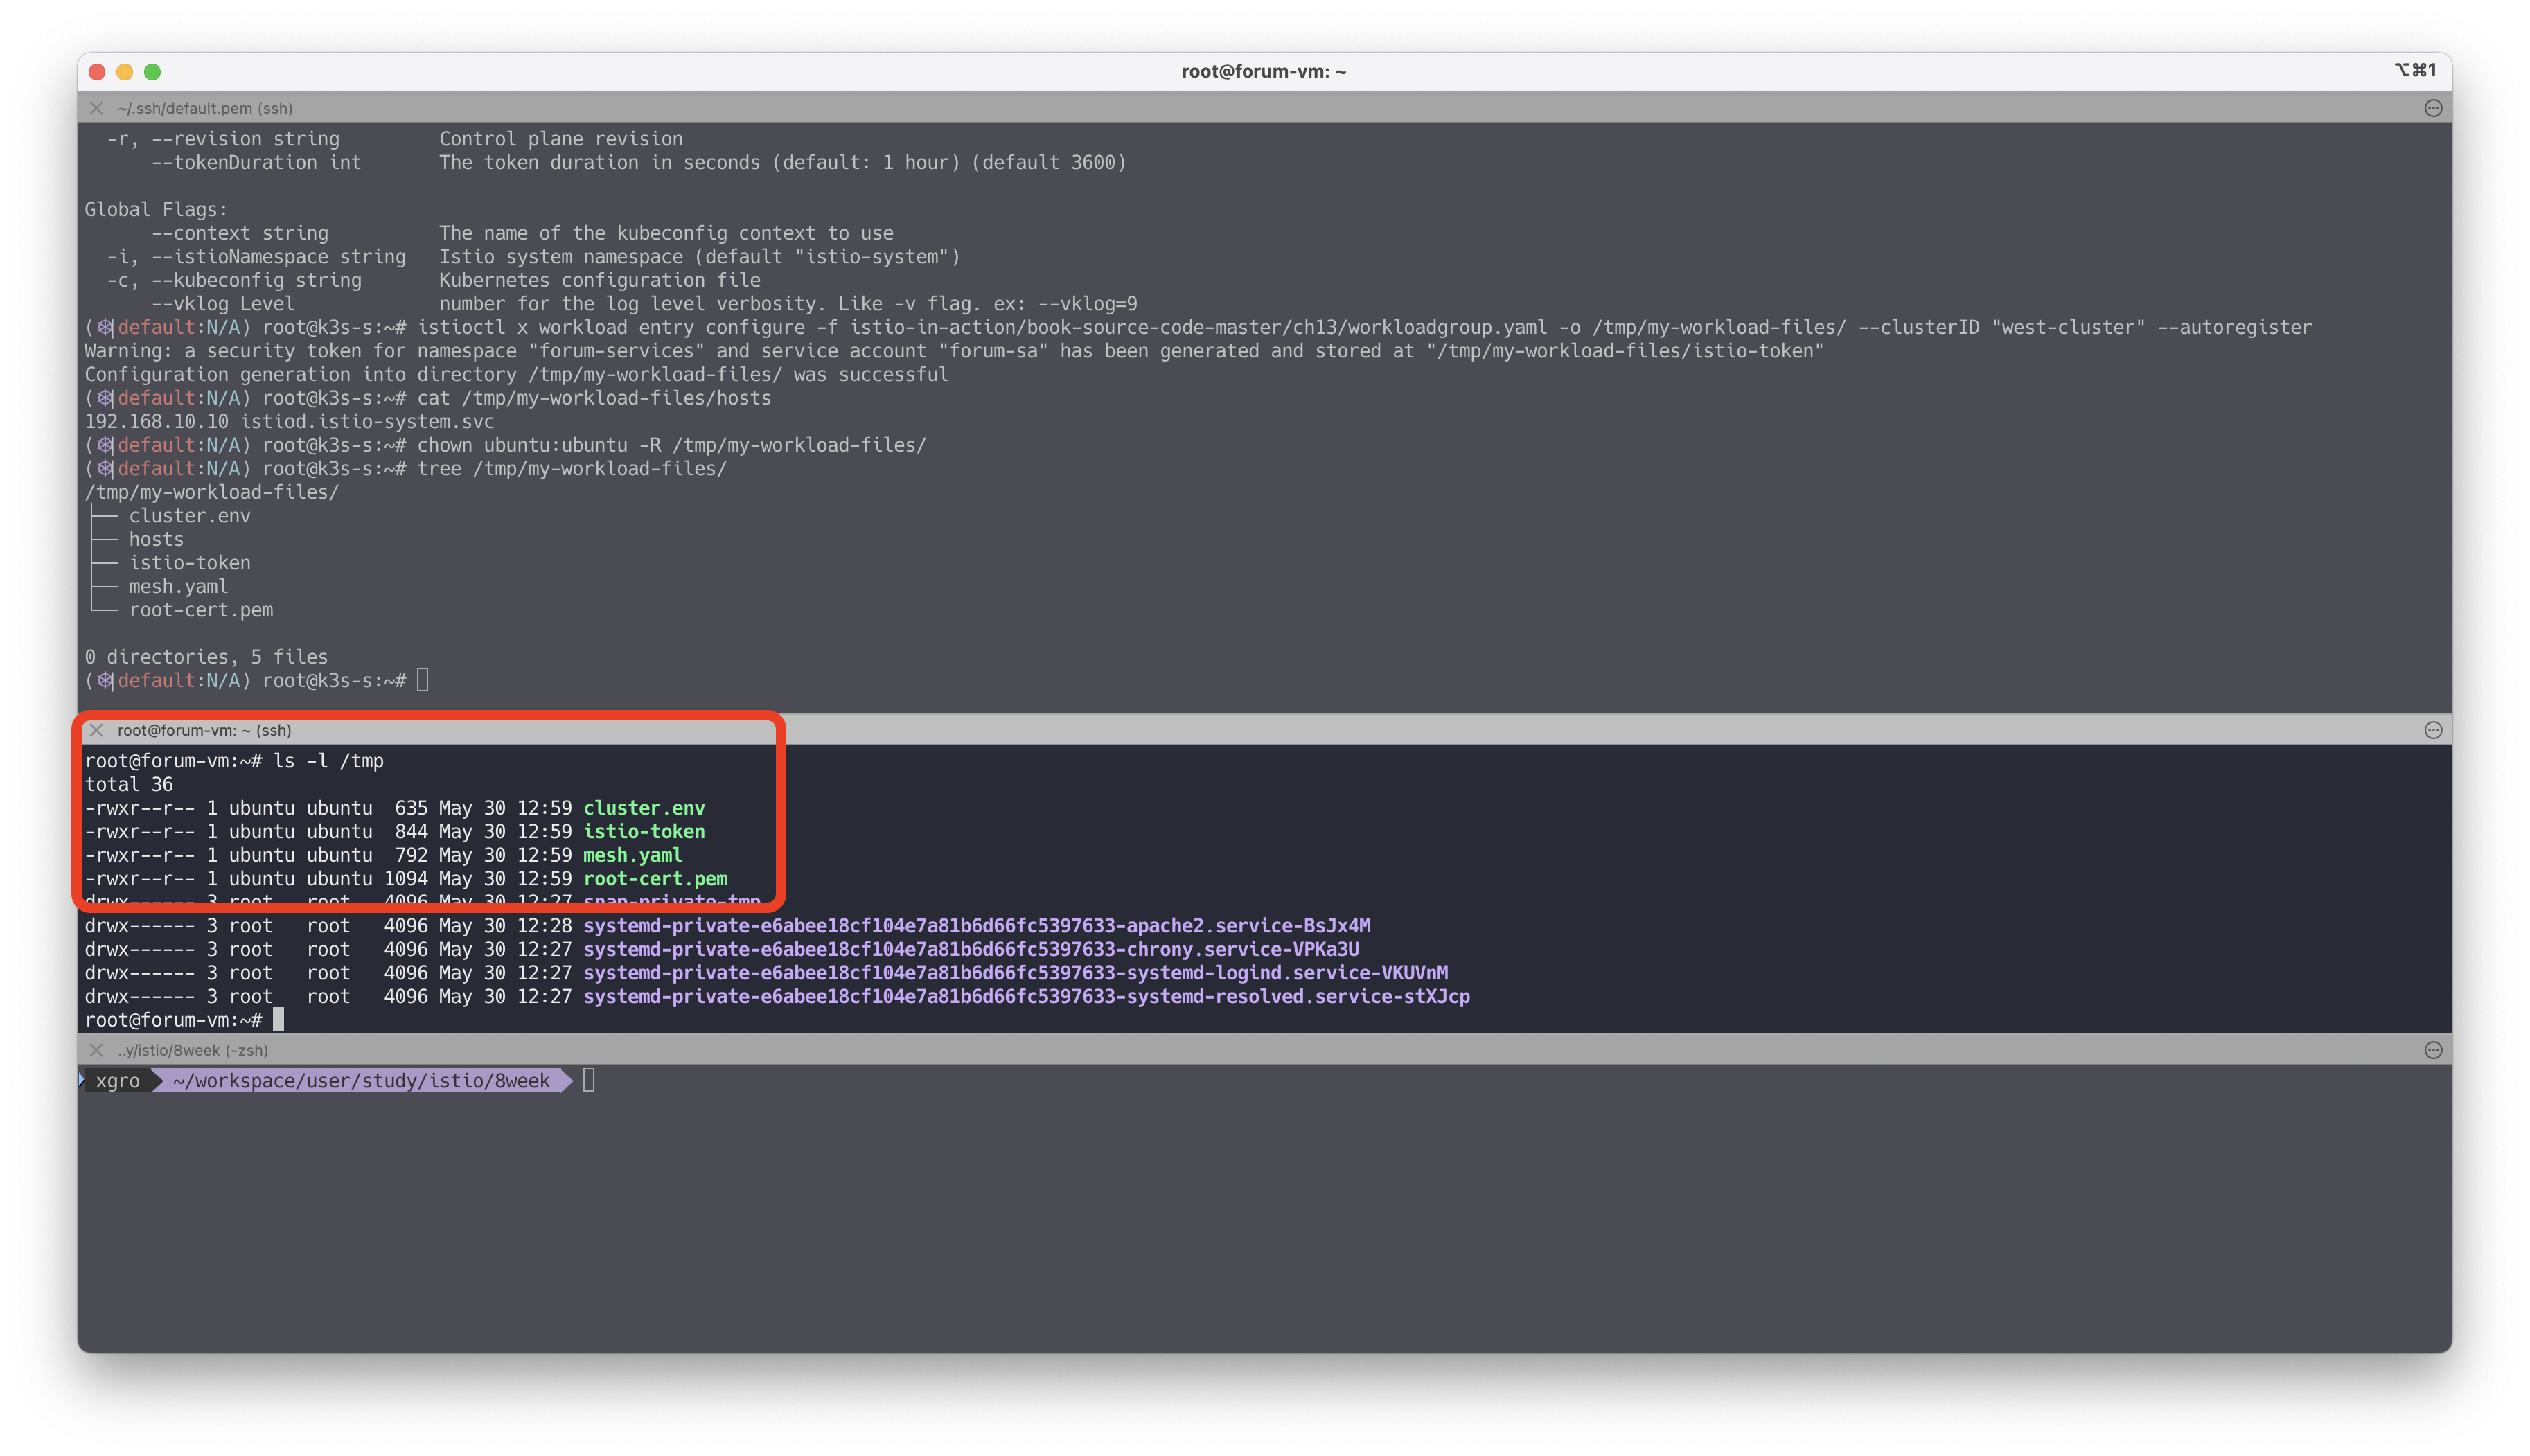This screenshot has width=2530, height=1456.
Task: Click the cursor at the zsh prompt
Action: pyautogui.click(x=589, y=1081)
